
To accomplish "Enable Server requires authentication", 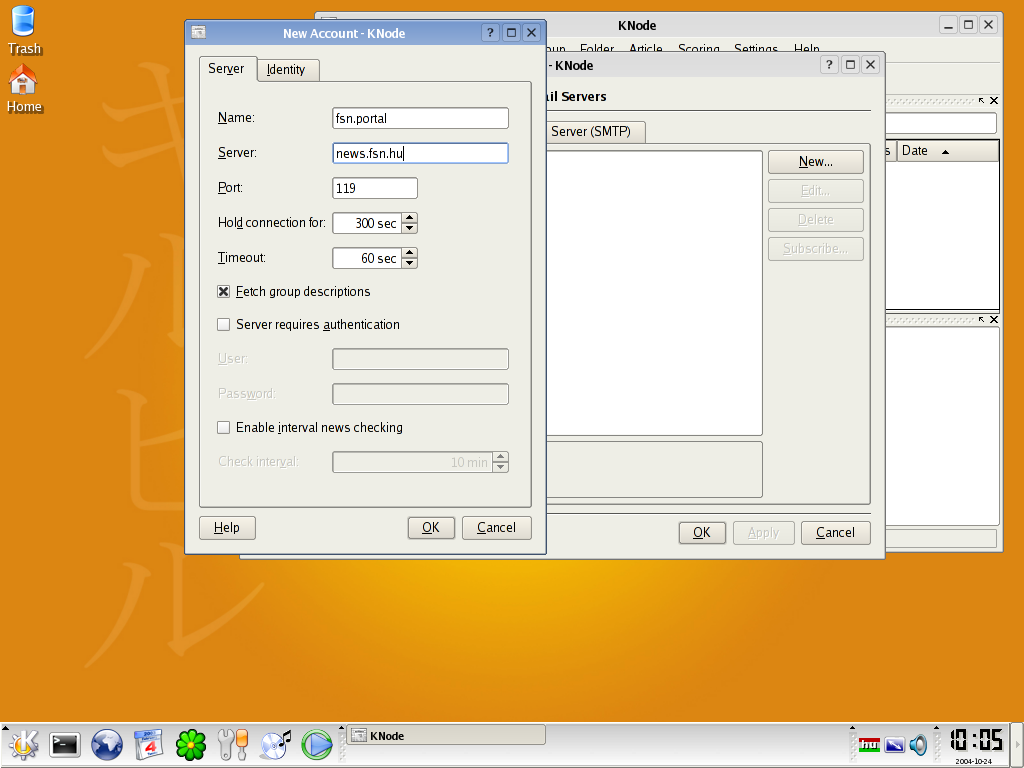I will 223,325.
